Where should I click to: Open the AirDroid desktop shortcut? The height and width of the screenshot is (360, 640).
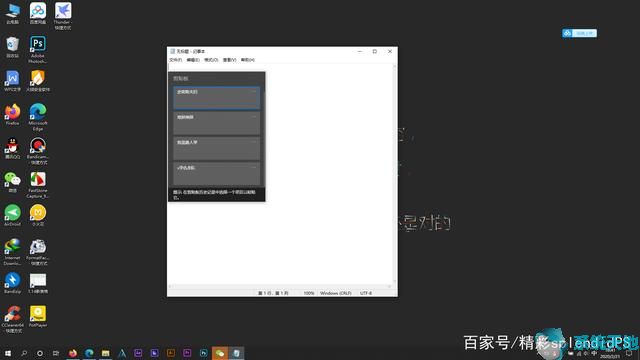13,216
